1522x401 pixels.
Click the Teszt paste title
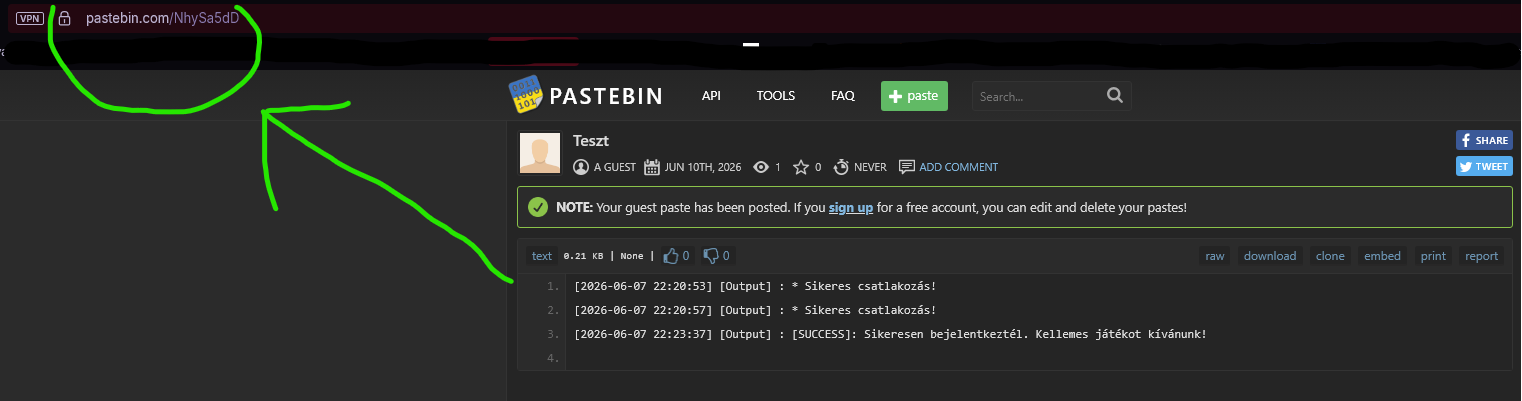(x=591, y=141)
